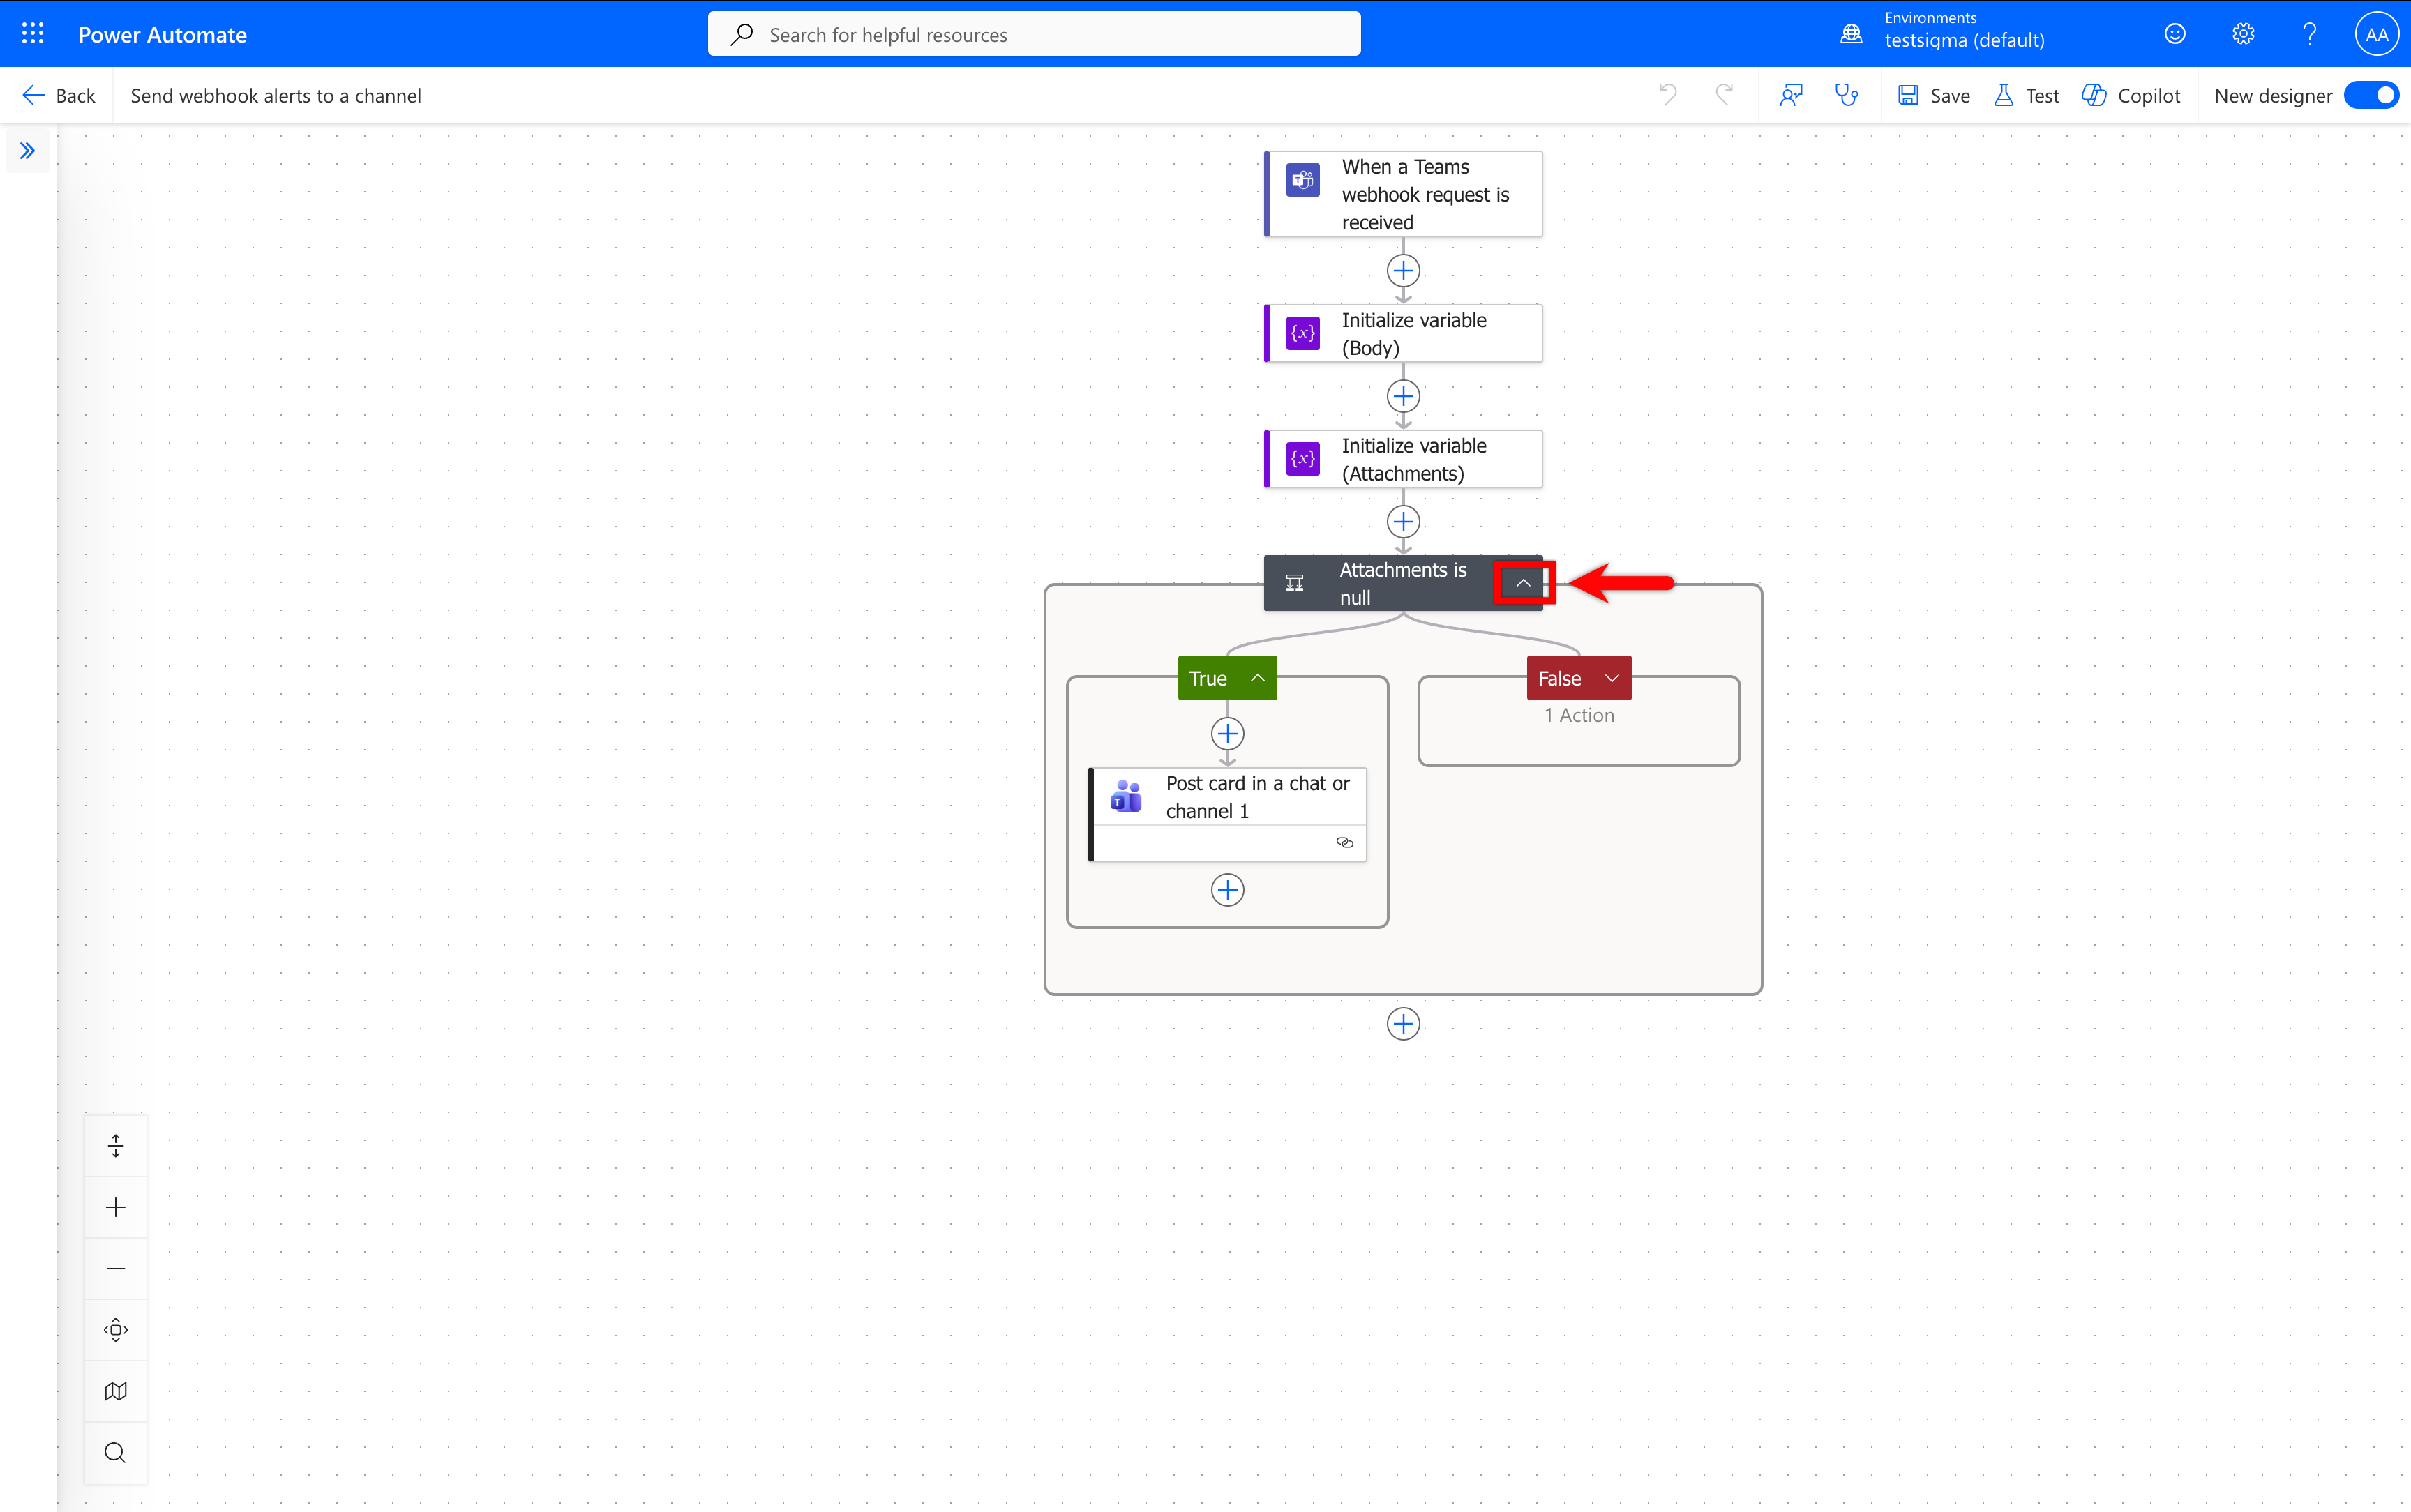
Task: Add an action after Initialize variable (Body)
Action: pos(1403,396)
